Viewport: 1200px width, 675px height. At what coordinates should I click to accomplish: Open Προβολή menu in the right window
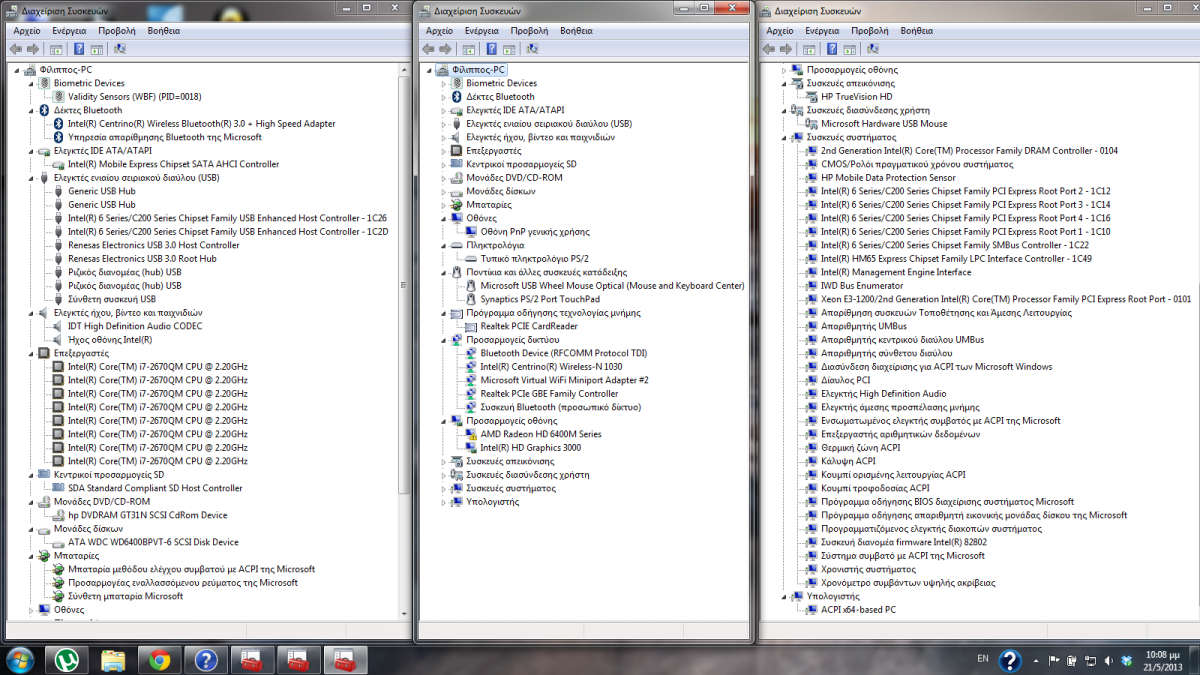click(870, 31)
